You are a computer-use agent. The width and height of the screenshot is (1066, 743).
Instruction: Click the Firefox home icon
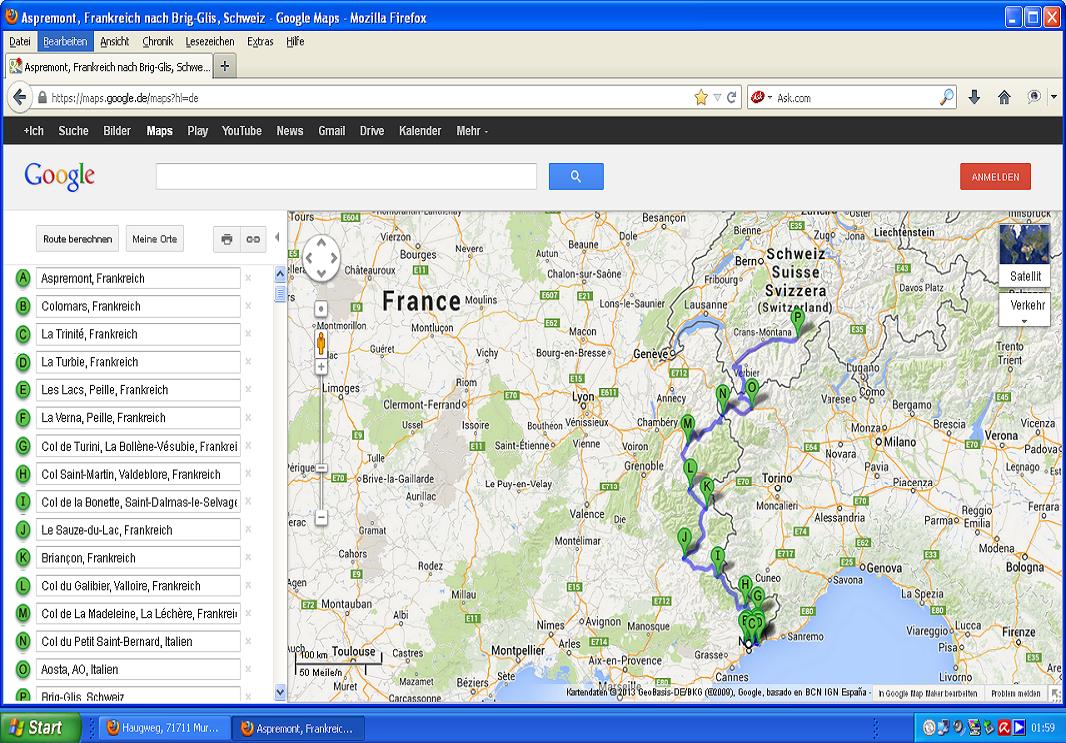pyautogui.click(x=1004, y=98)
